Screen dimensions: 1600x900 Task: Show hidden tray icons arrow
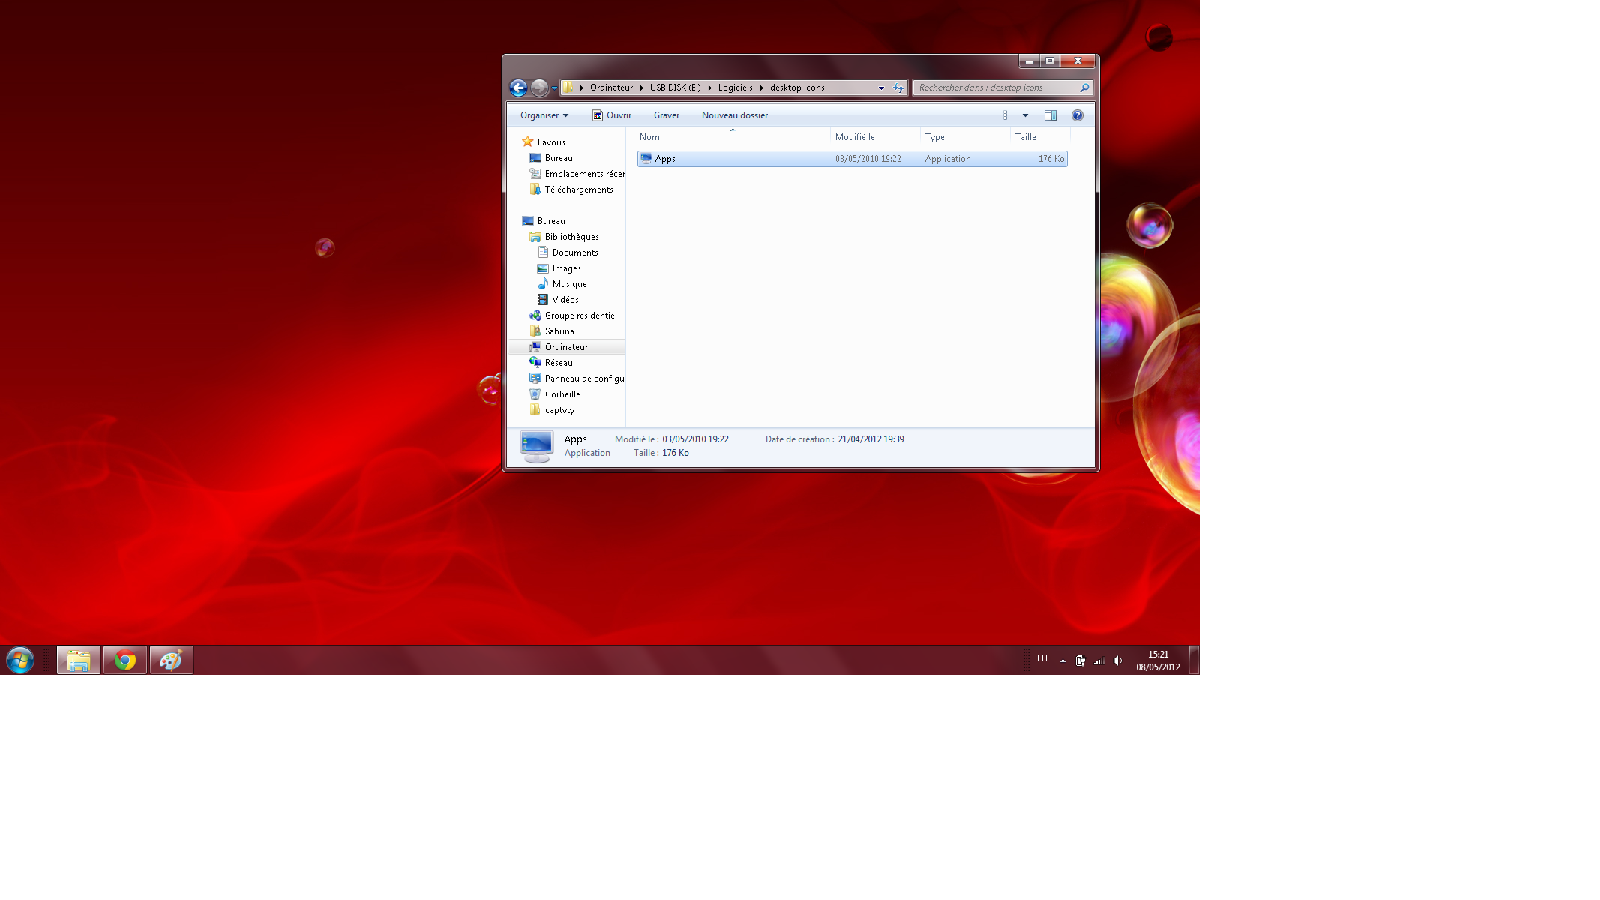[x=1062, y=660]
